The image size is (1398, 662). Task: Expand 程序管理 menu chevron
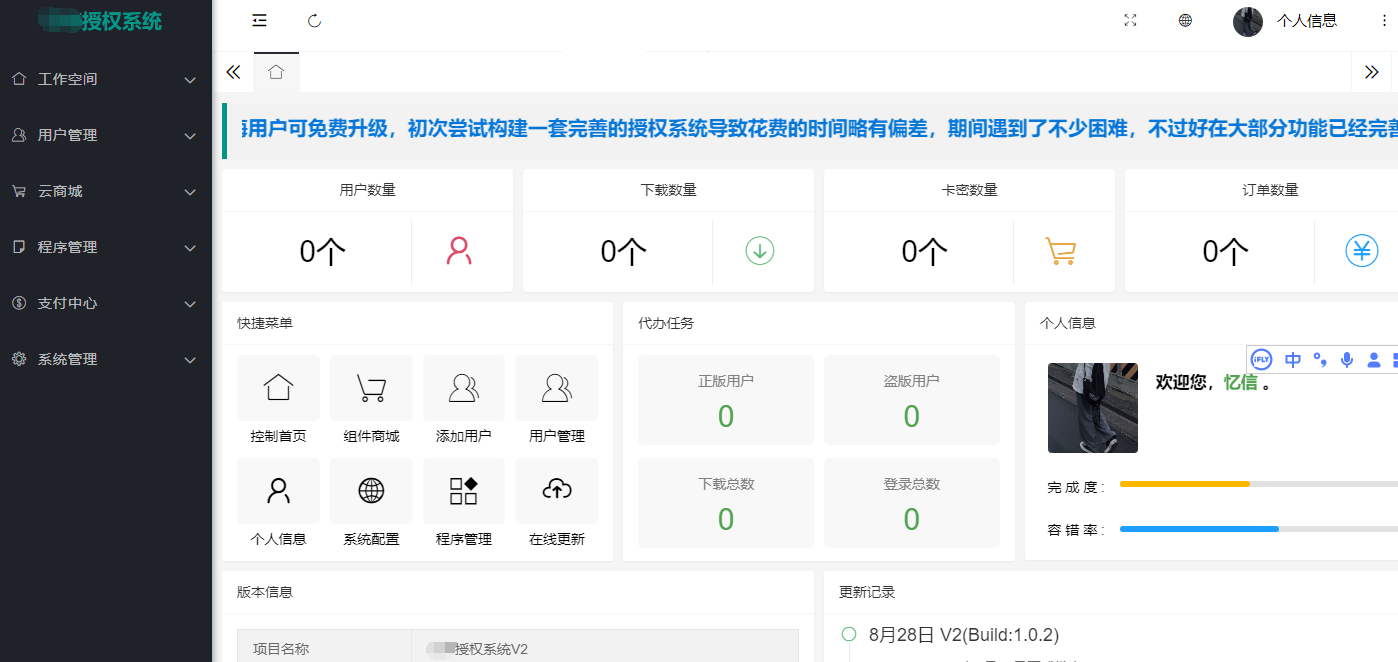(190, 248)
